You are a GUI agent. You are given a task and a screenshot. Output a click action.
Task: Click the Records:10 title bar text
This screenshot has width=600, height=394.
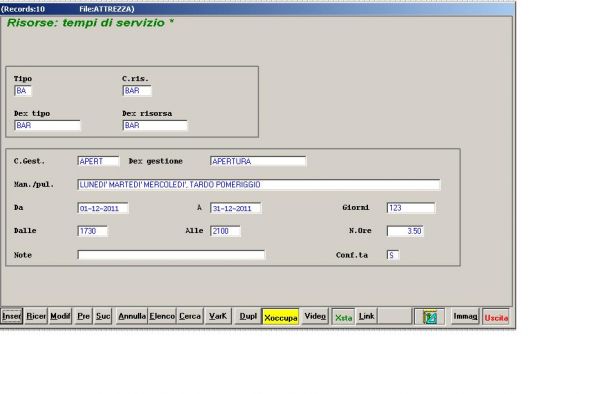click(23, 9)
